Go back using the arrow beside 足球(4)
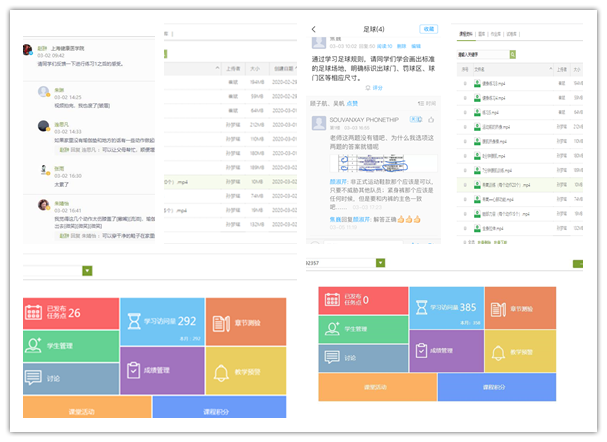Image resolution: width=607 pixels, height=442 pixels. coord(314,30)
